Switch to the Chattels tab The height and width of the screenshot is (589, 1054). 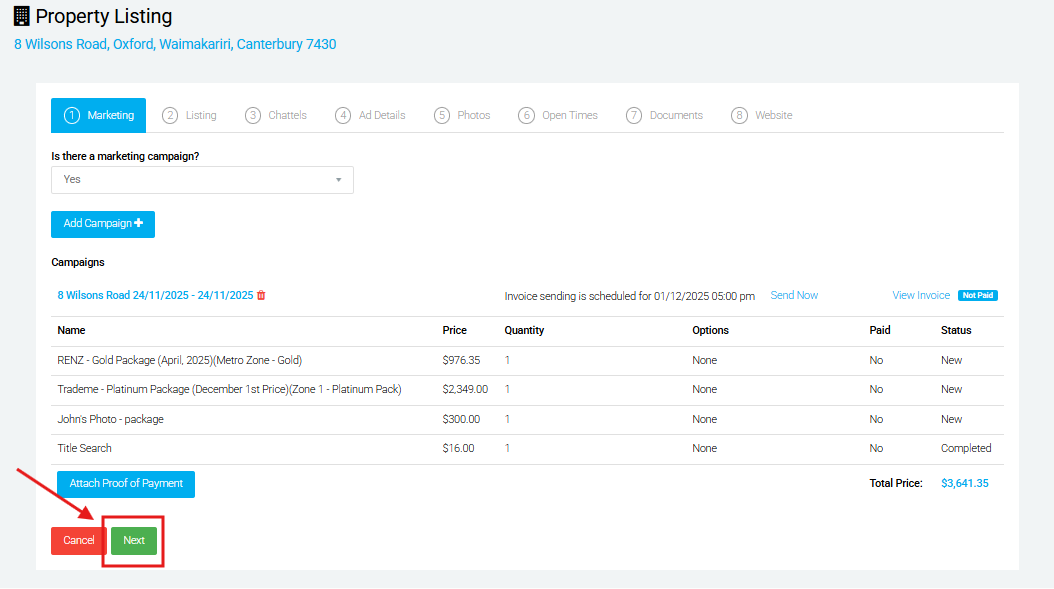pos(276,116)
